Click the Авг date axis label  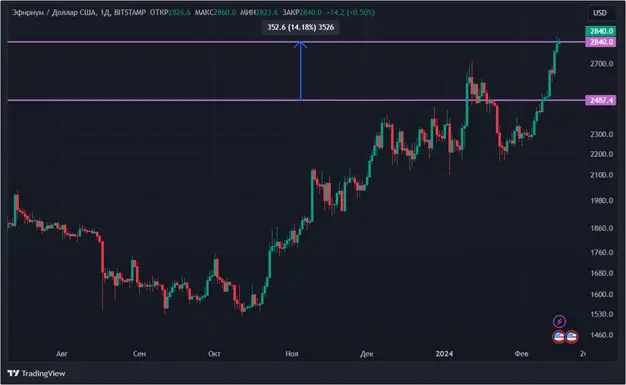click(62, 353)
